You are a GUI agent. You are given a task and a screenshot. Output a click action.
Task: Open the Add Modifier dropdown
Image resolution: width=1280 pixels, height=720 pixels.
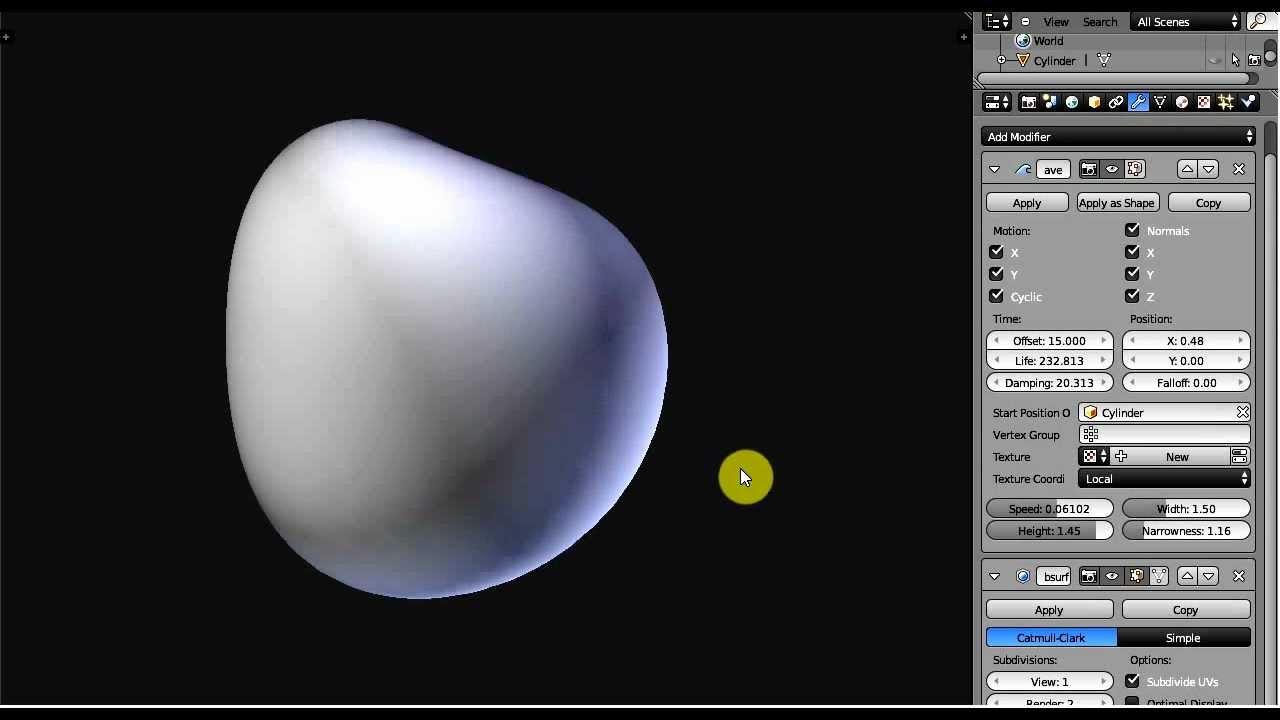point(1118,137)
